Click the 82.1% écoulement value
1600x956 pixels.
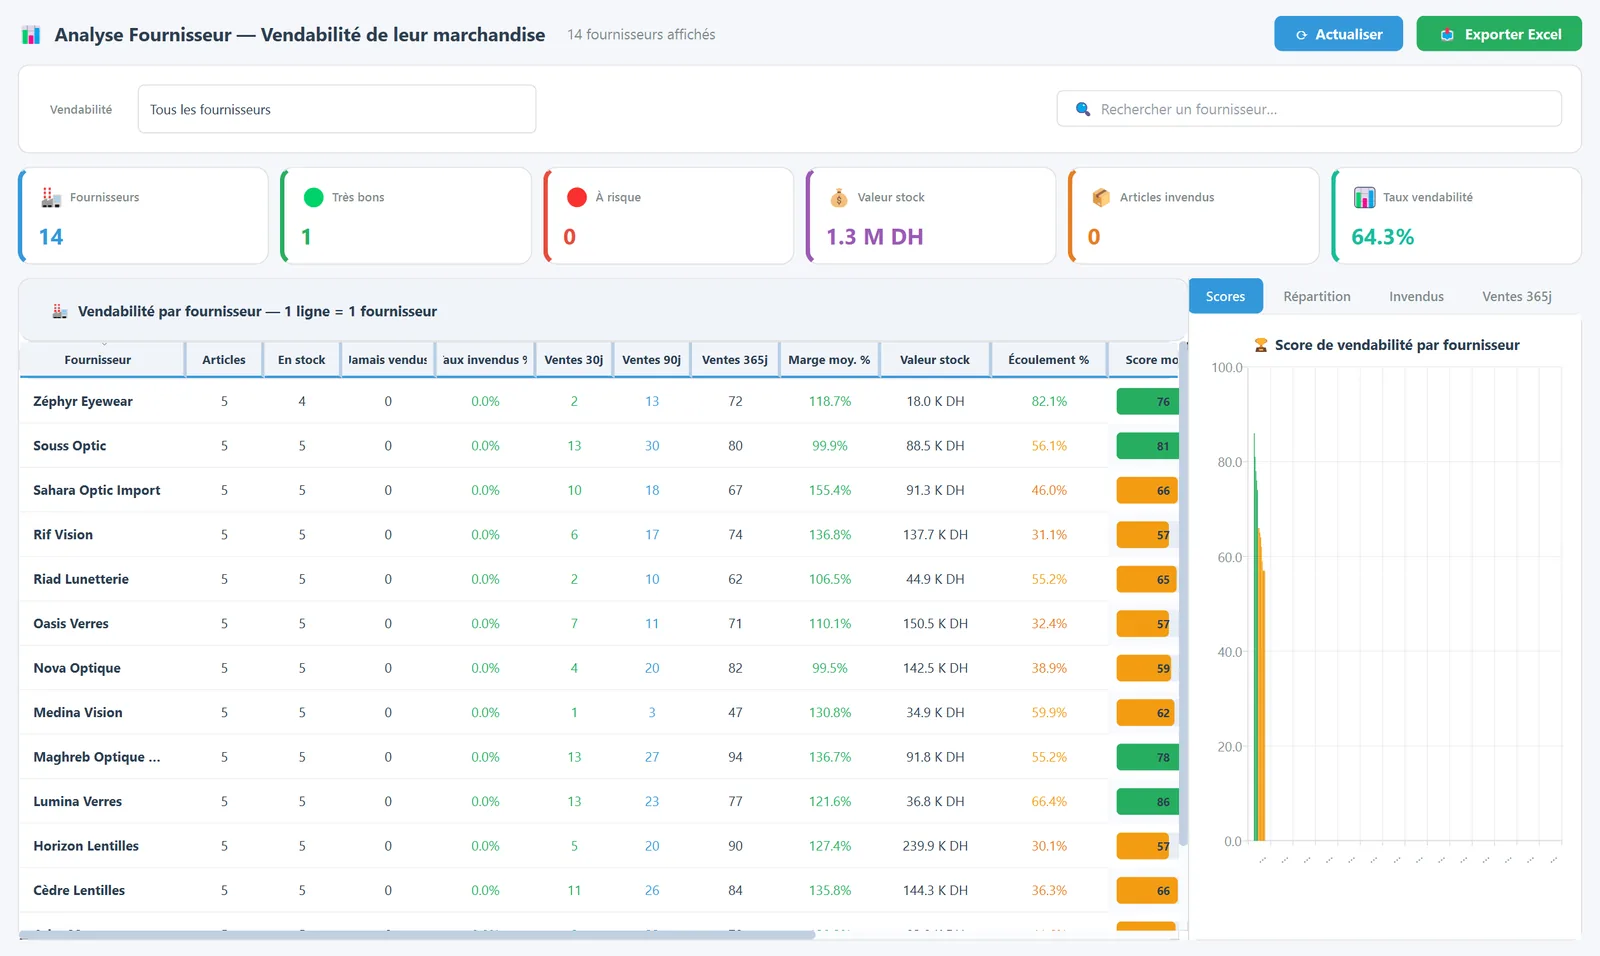click(x=1049, y=402)
